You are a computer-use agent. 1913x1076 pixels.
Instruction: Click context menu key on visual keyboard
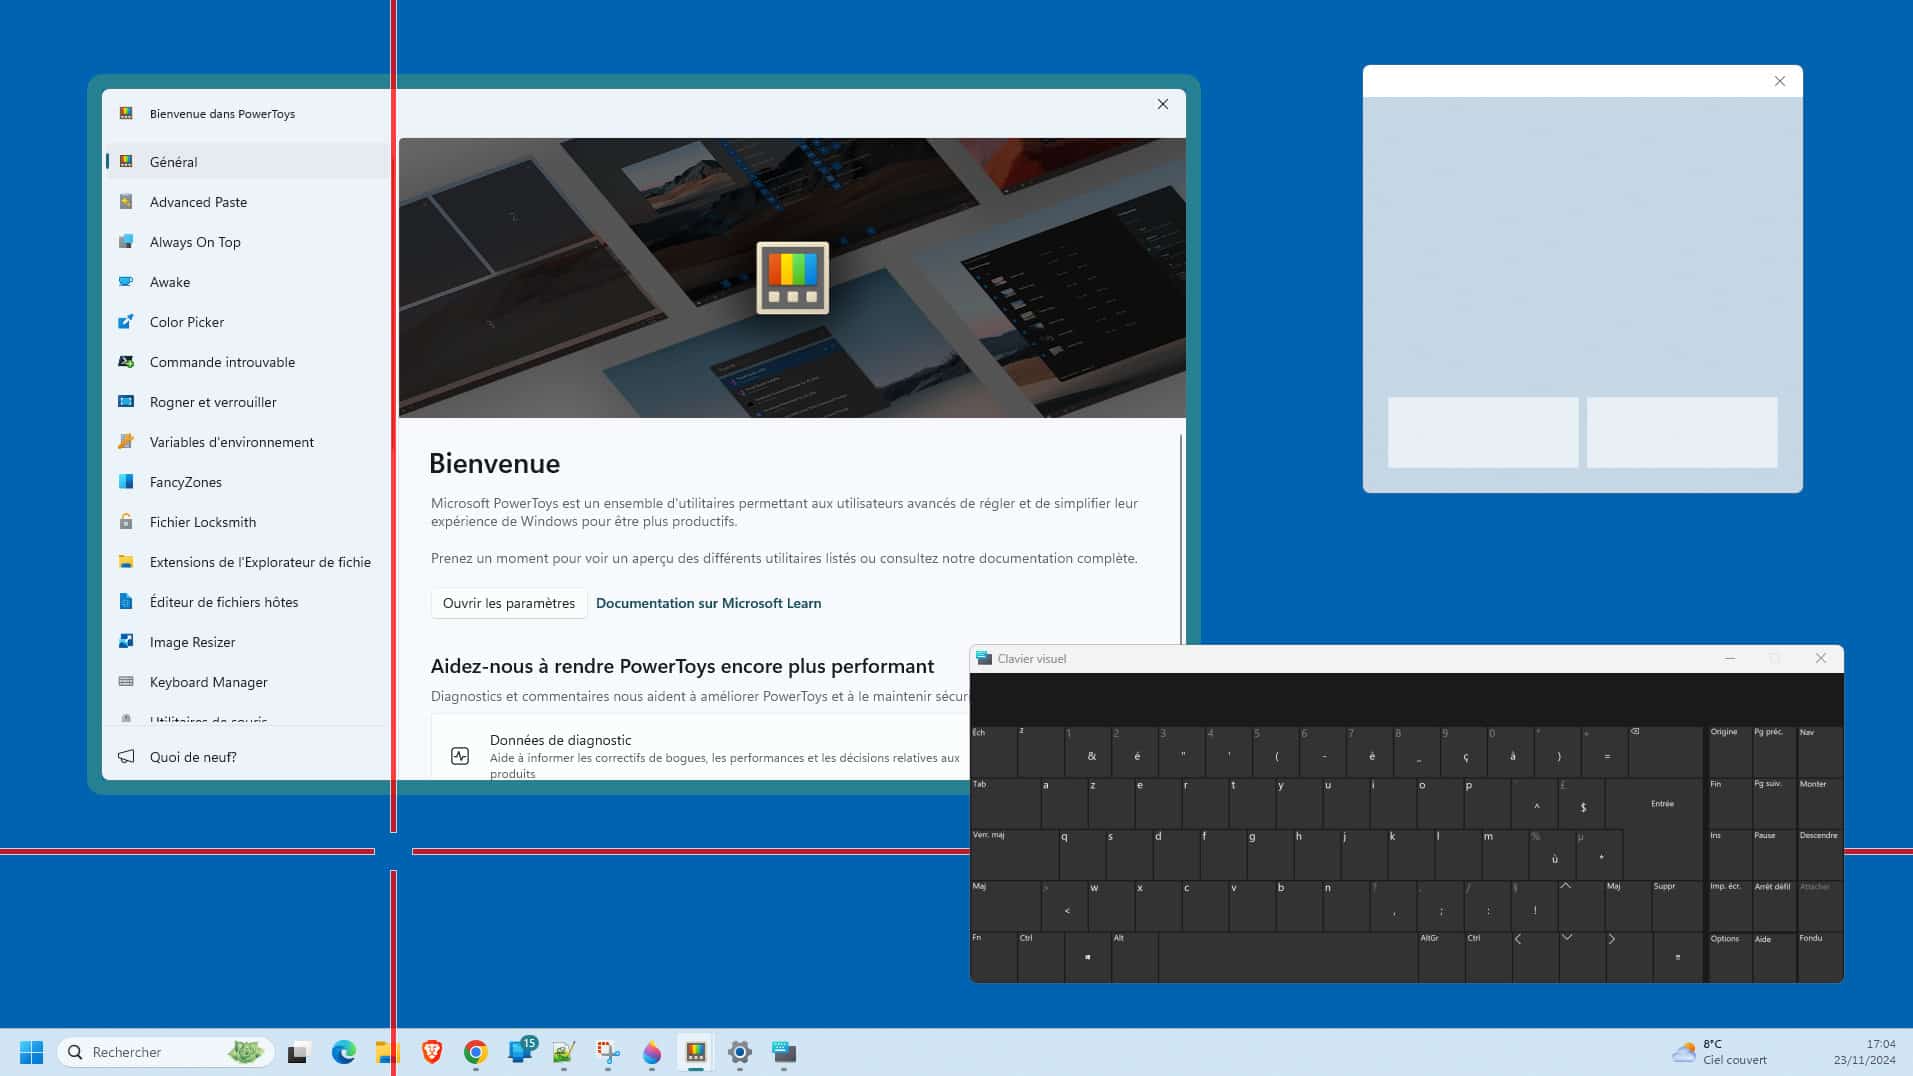pyautogui.click(x=1677, y=957)
